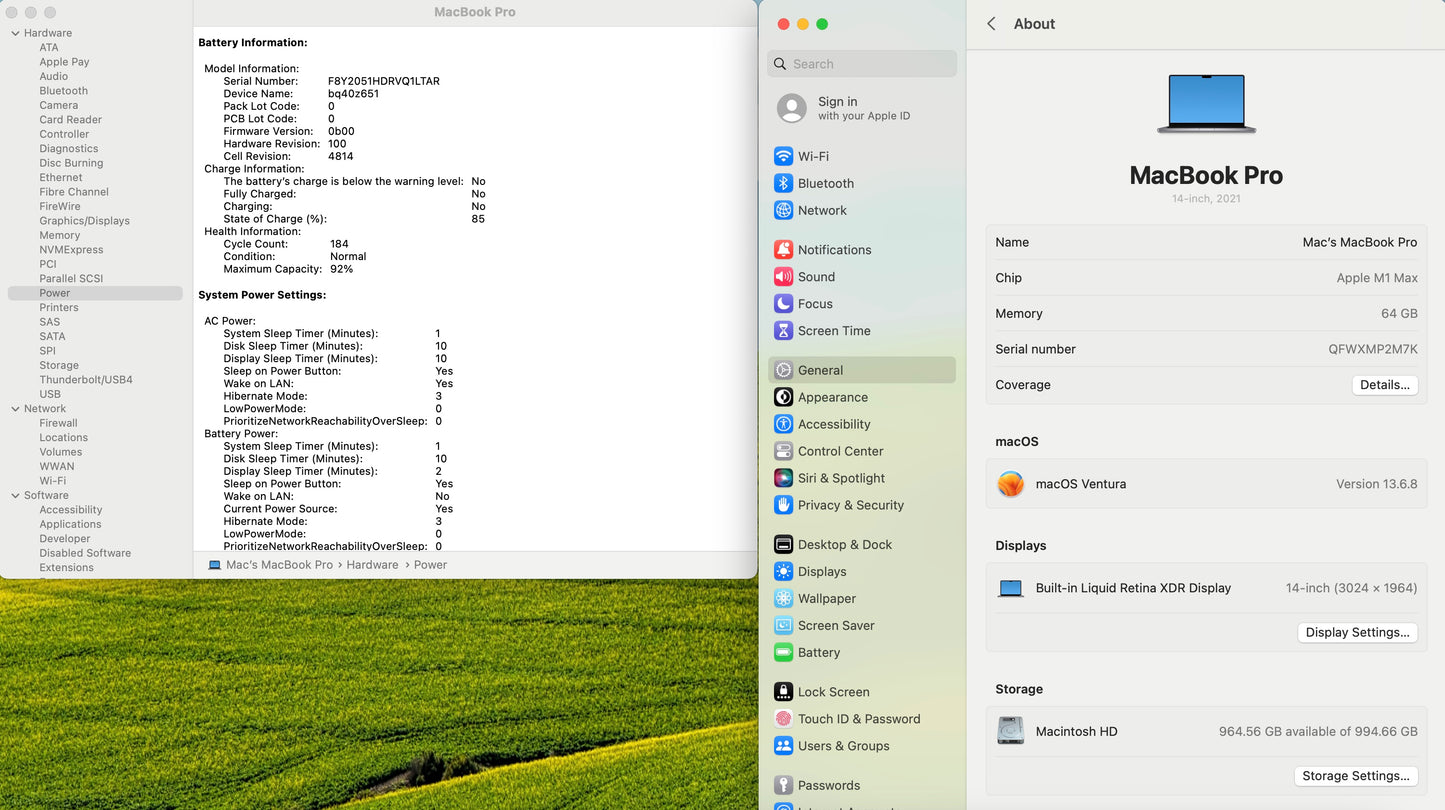Screen dimensions: 1445x810
Task: Select Thunderbolt/USB4 in Hardware list
Action: point(86,380)
